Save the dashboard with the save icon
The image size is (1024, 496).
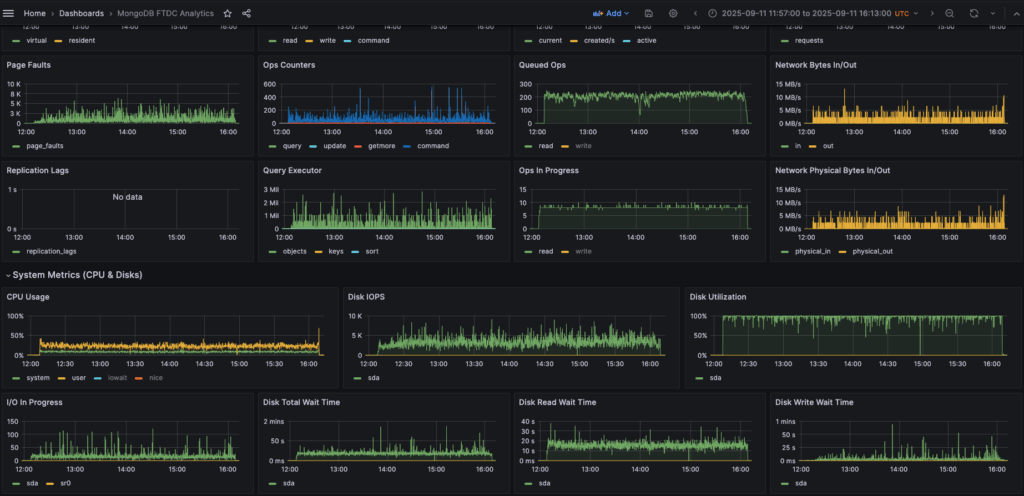point(649,13)
